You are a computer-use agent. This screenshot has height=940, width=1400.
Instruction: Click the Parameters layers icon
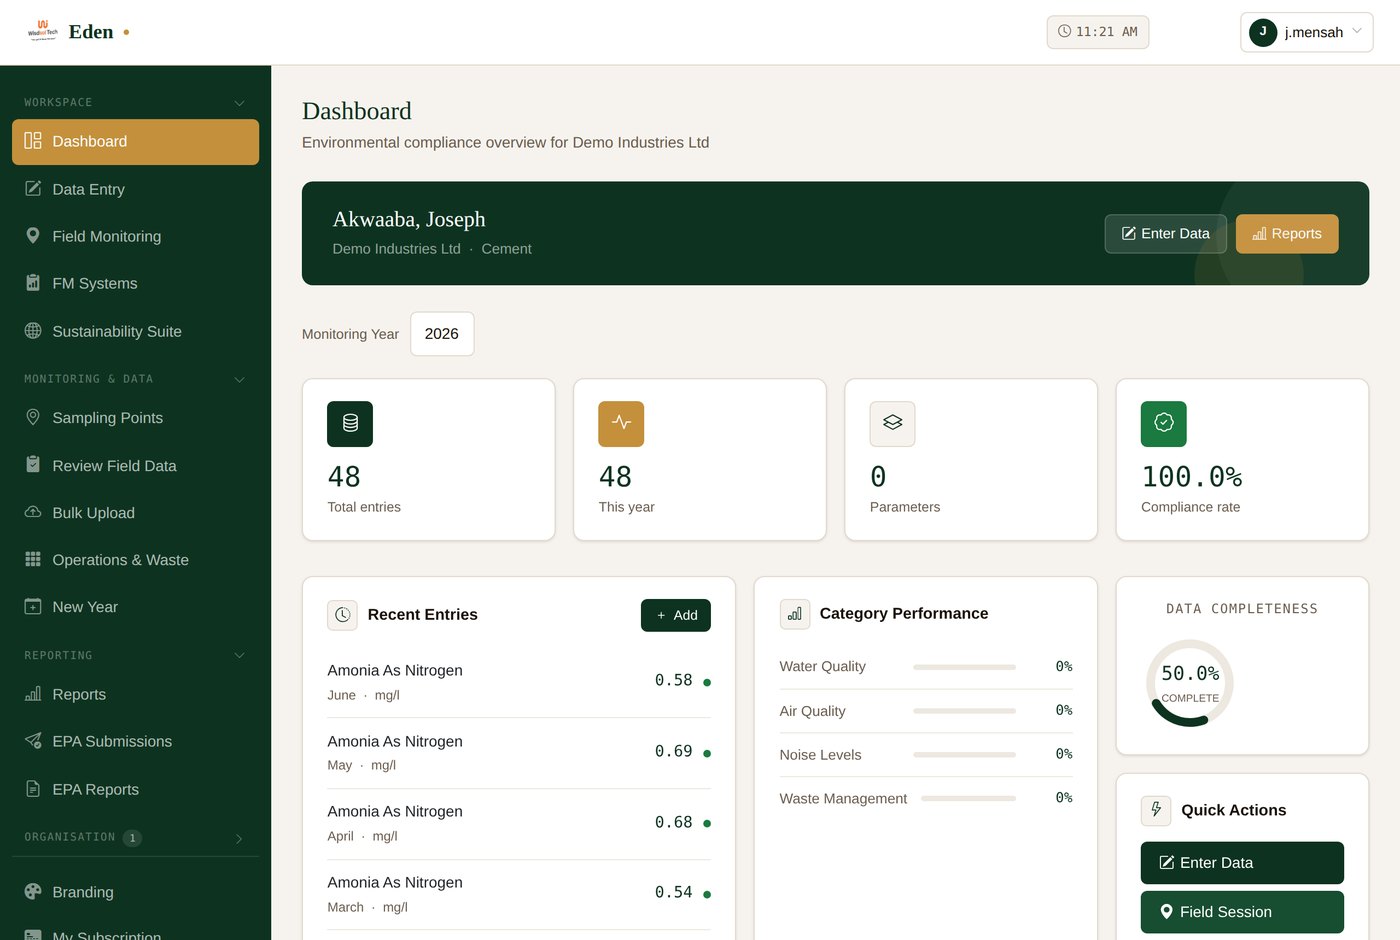click(893, 424)
